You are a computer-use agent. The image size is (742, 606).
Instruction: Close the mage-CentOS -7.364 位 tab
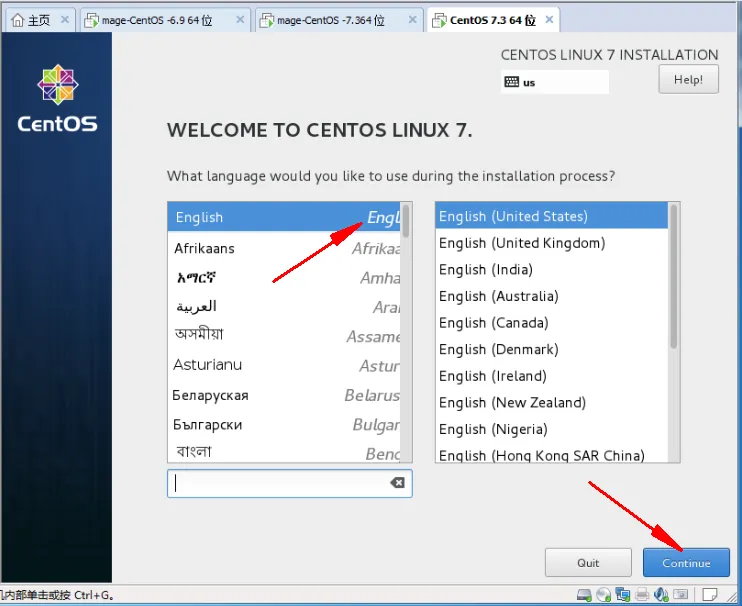[413, 19]
